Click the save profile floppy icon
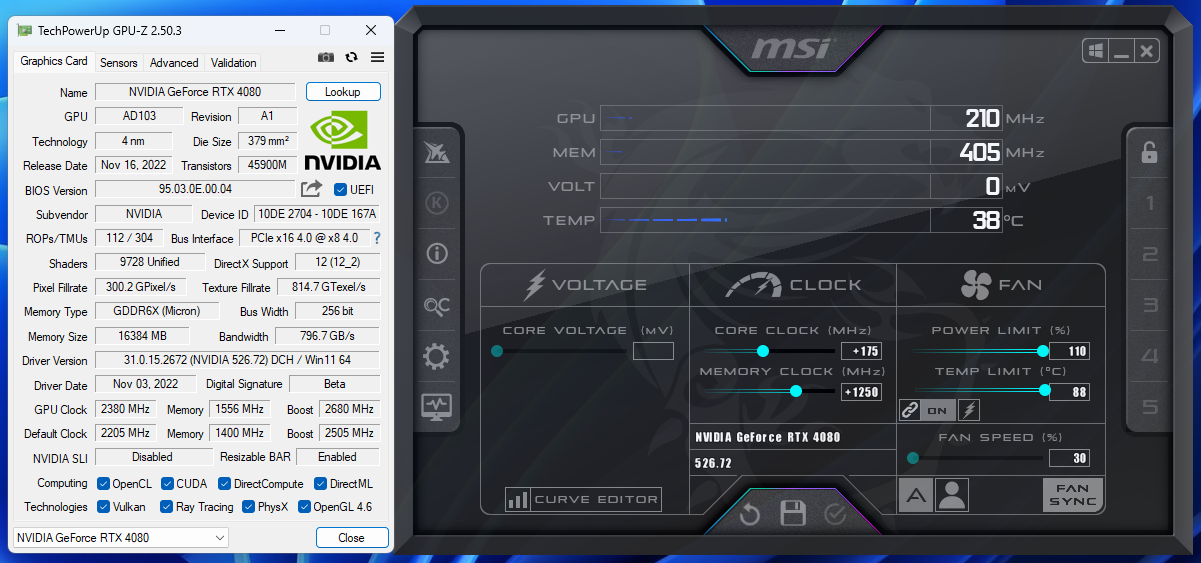Image resolution: width=1201 pixels, height=563 pixels. pos(793,514)
